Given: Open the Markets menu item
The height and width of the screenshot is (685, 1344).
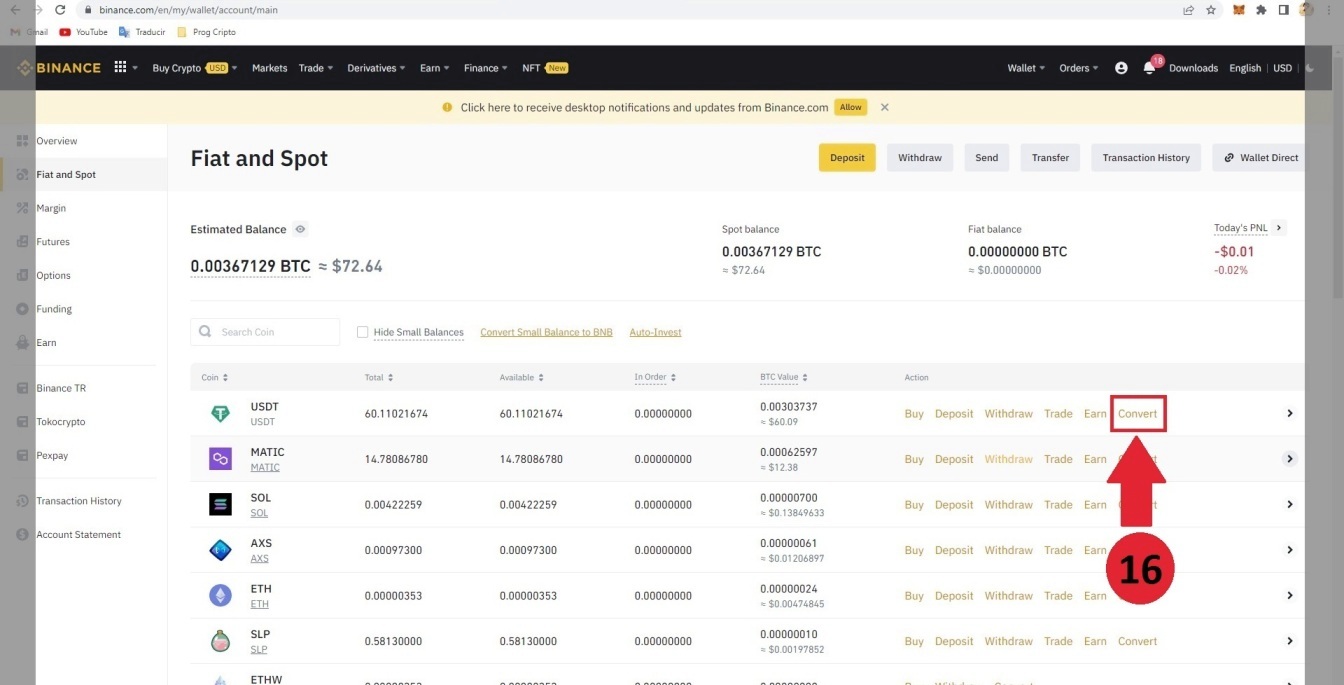Looking at the screenshot, I should [x=269, y=68].
